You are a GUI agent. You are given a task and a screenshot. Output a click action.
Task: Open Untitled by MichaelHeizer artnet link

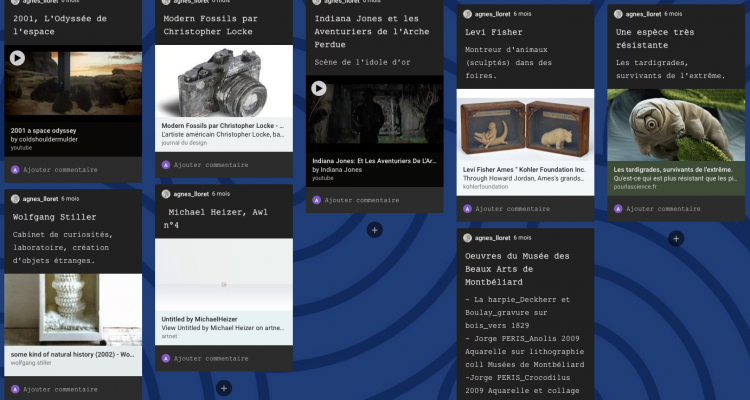tap(199, 319)
